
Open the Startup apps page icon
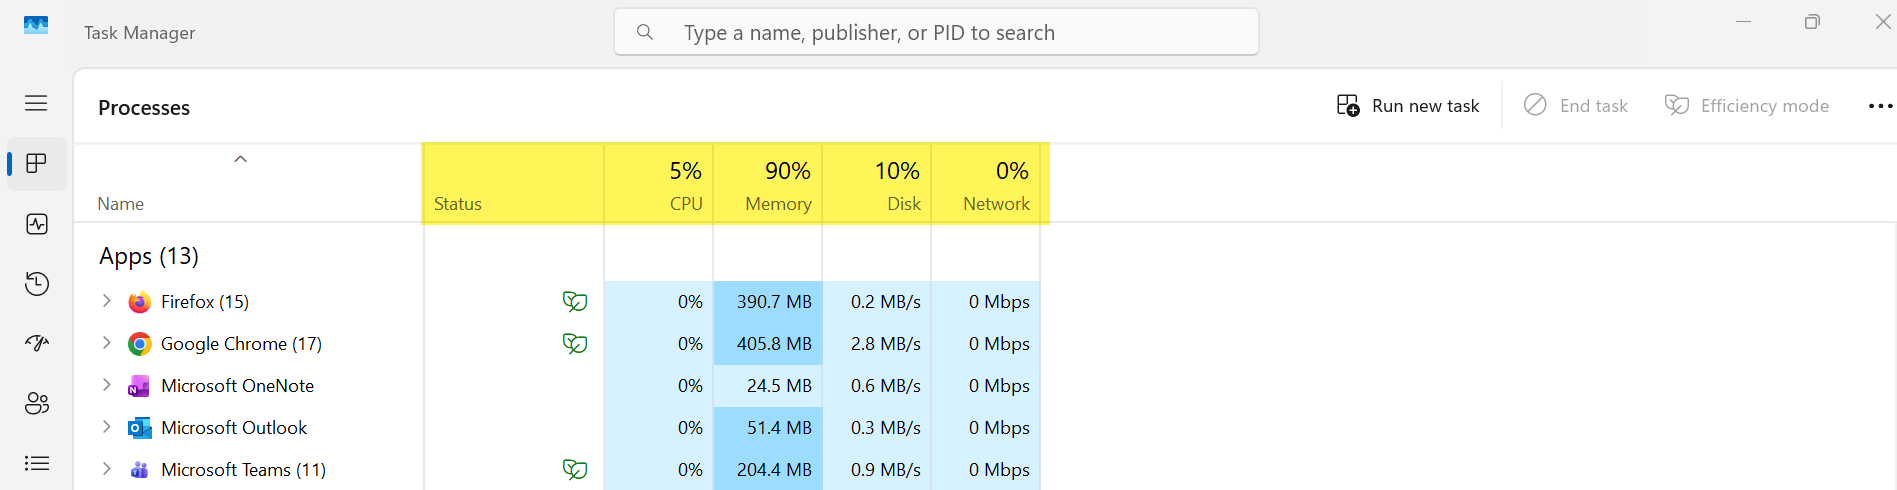pyautogui.click(x=37, y=344)
